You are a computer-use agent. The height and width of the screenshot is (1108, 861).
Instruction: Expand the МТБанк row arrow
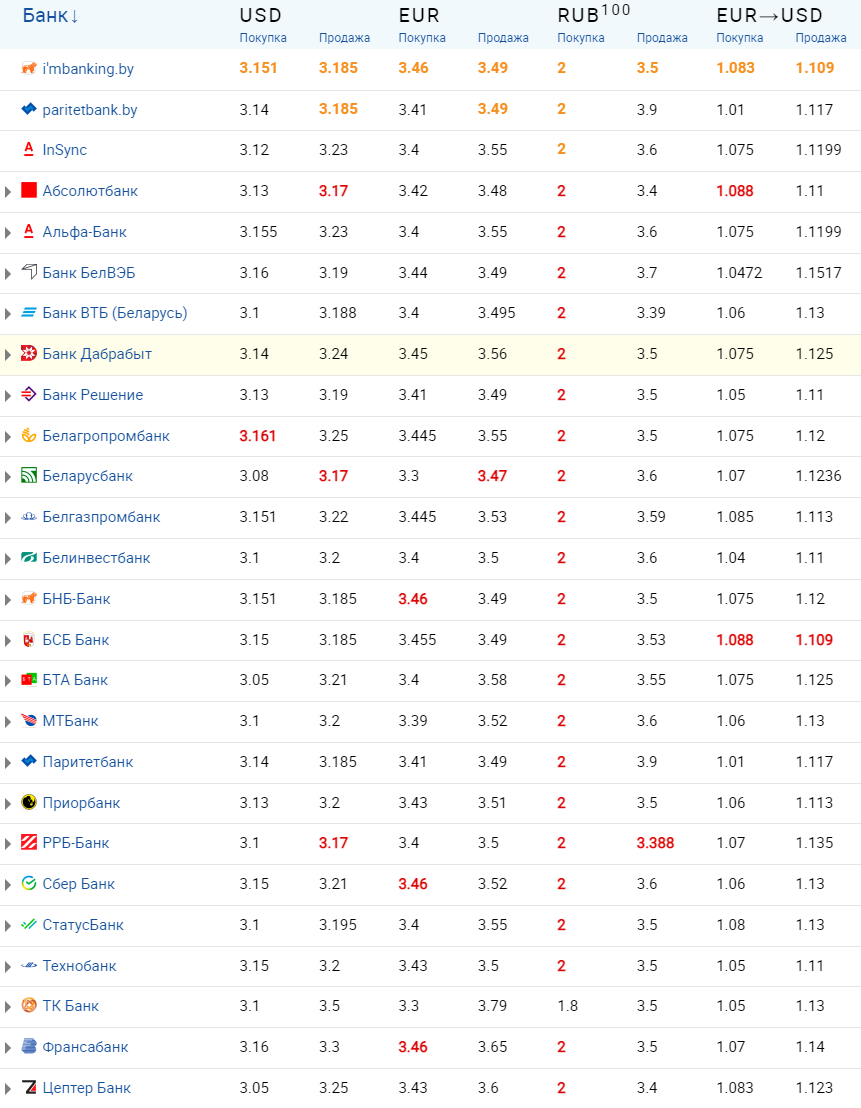coord(8,721)
